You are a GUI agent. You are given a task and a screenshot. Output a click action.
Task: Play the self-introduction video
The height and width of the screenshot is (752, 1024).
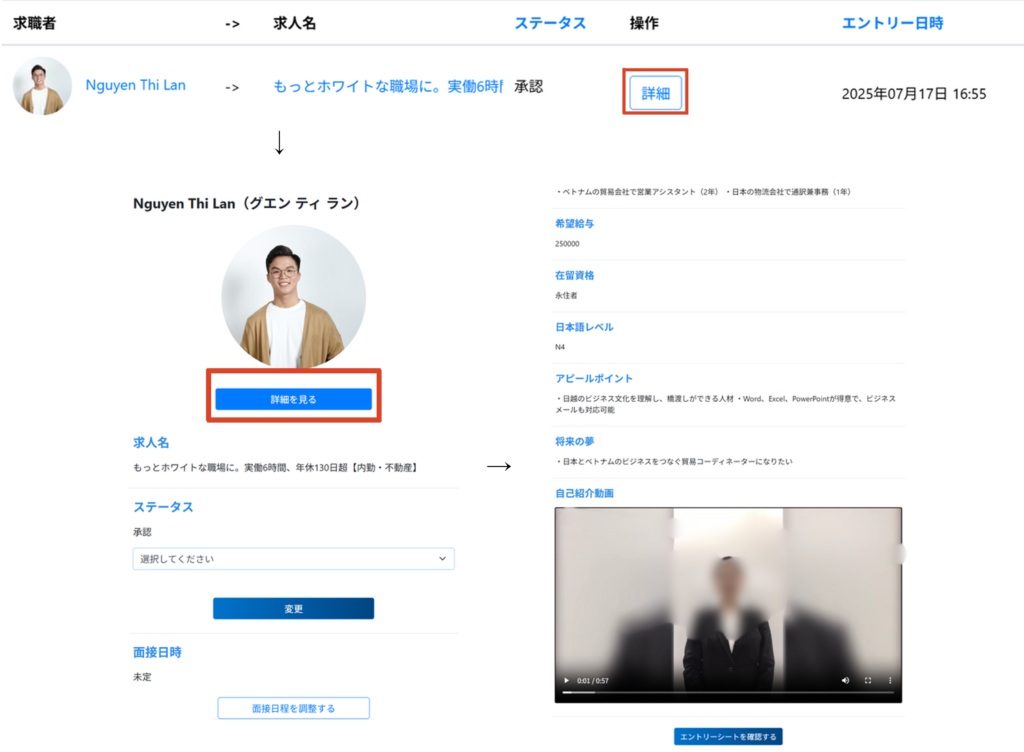tap(567, 681)
